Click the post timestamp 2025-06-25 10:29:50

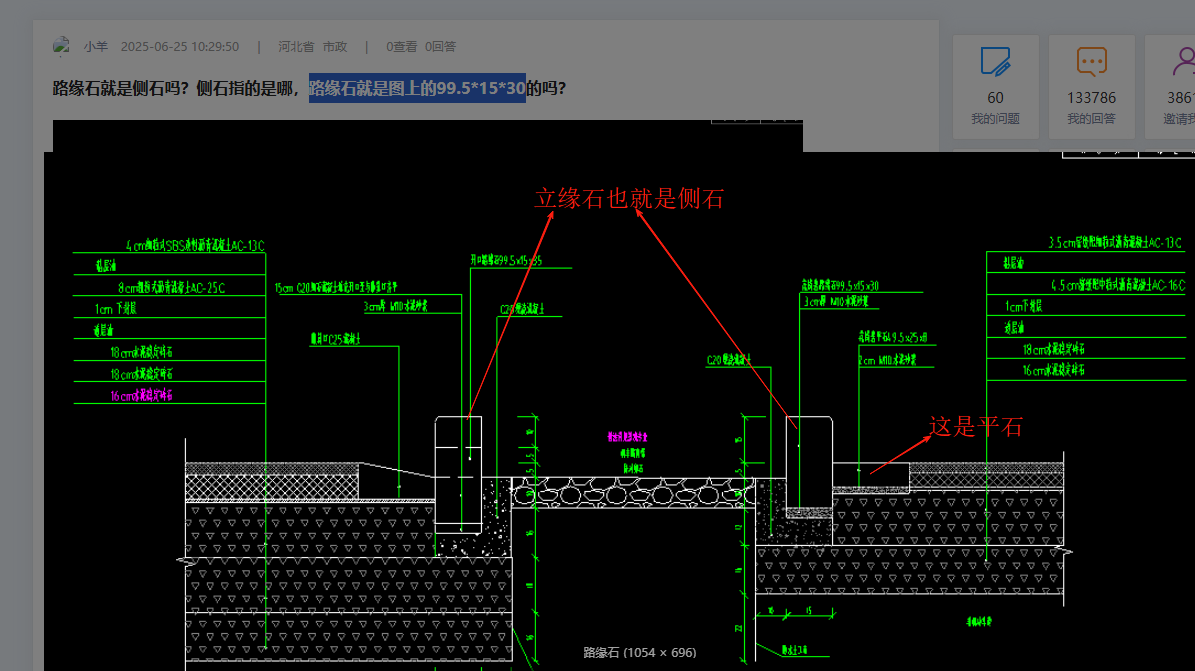(x=180, y=47)
